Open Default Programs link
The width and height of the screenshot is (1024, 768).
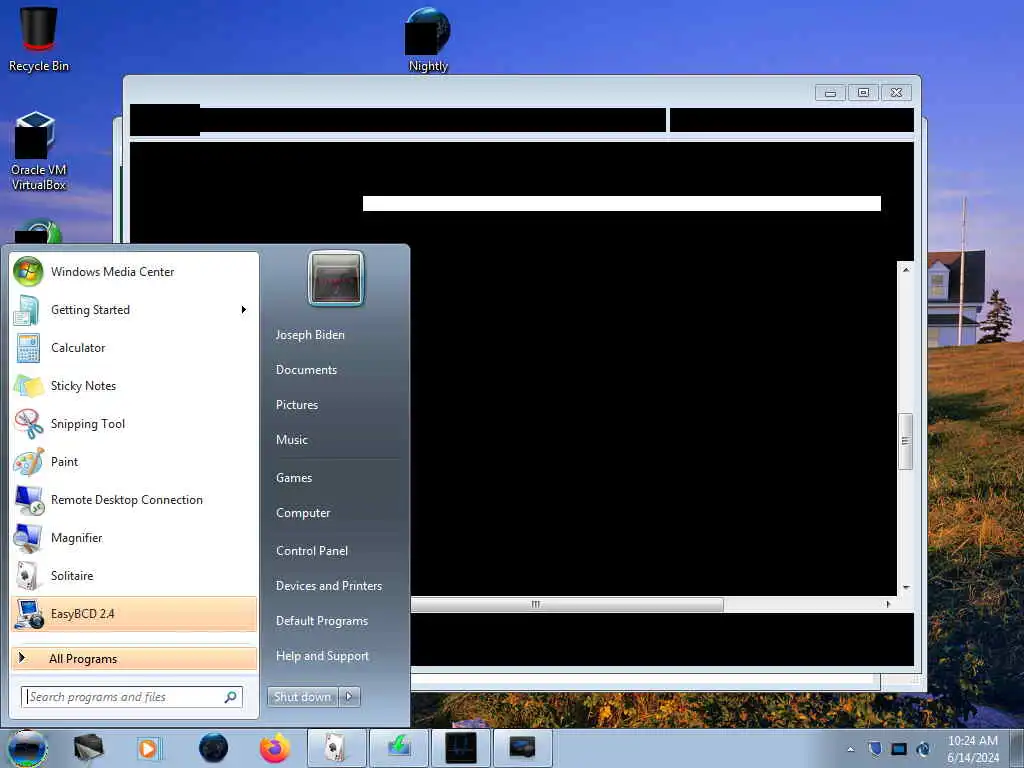pos(322,620)
